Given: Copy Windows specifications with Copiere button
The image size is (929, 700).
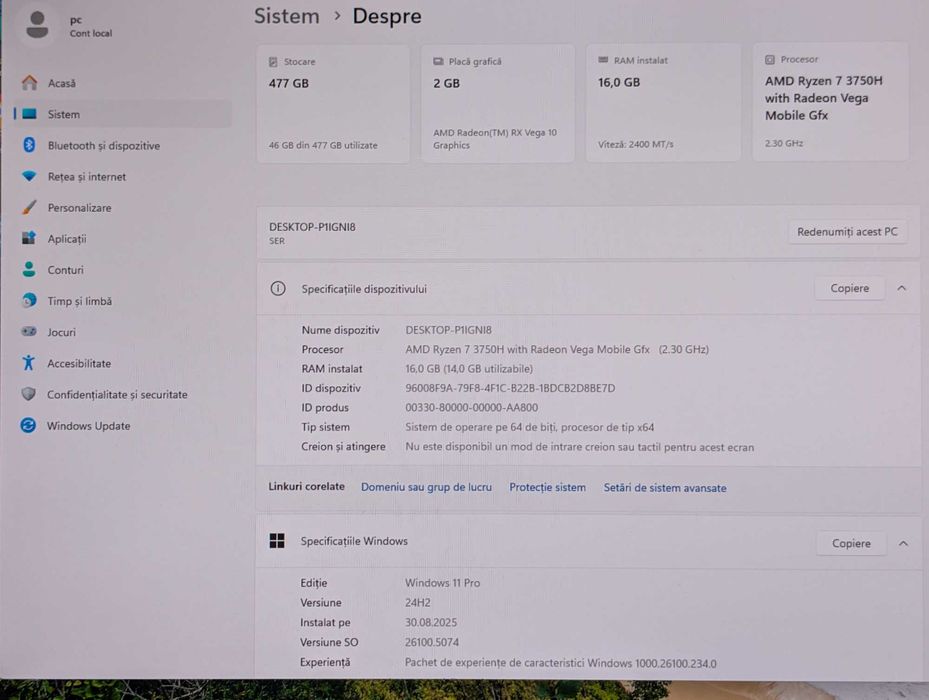Looking at the screenshot, I should (851, 544).
